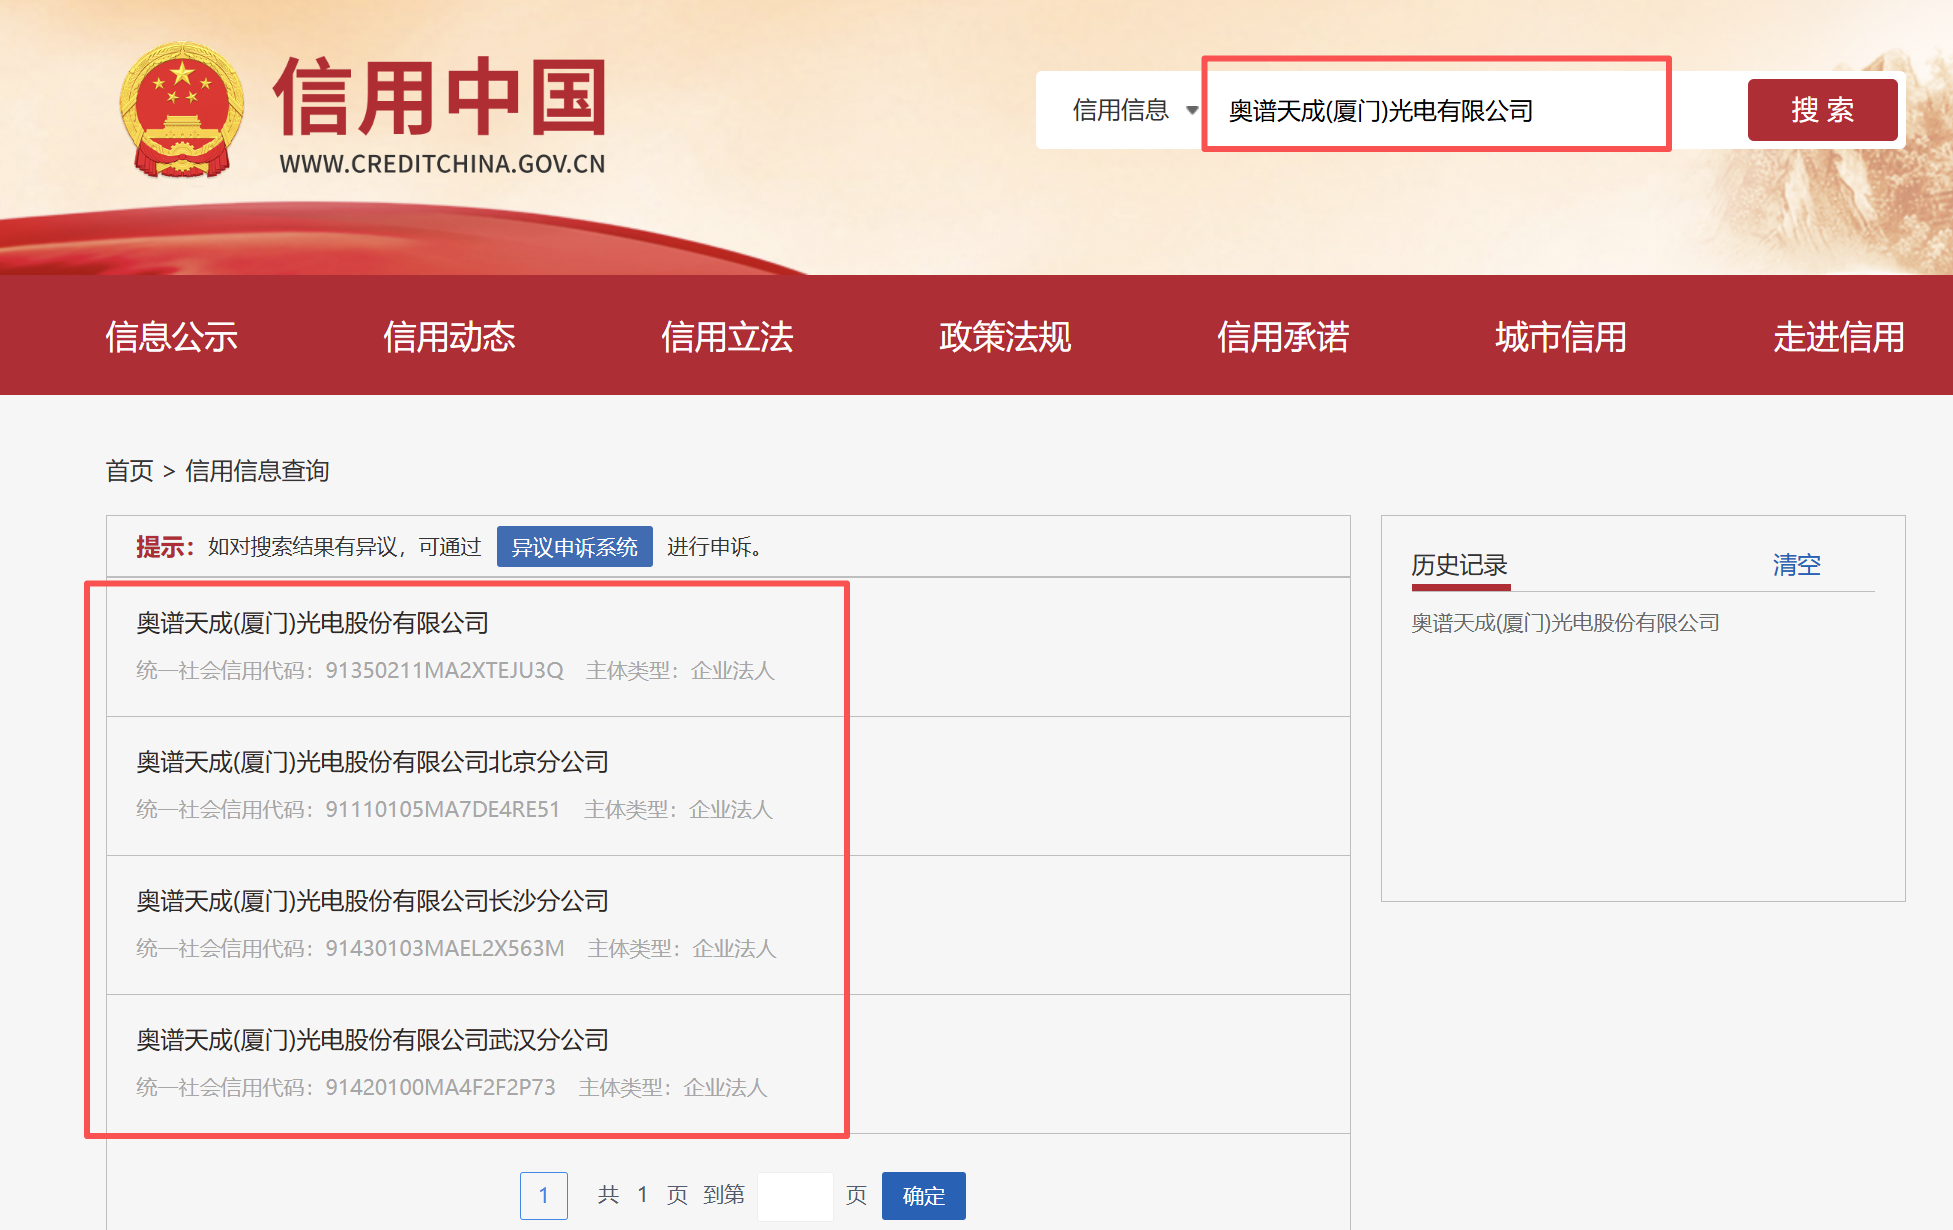Open the 信息公示 menu
The image size is (1953, 1230).
click(x=171, y=337)
